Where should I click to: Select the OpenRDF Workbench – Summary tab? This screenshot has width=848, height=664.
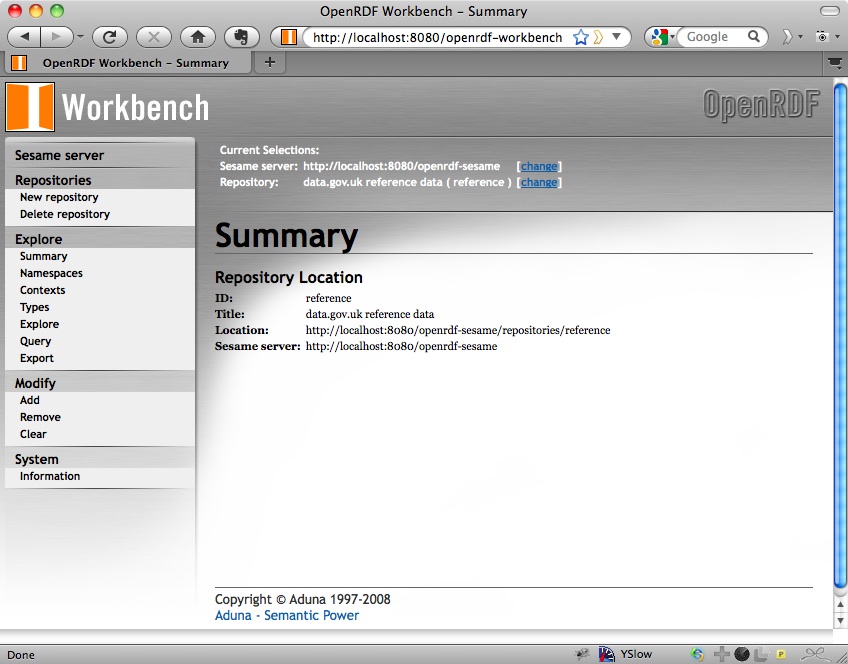(128, 63)
